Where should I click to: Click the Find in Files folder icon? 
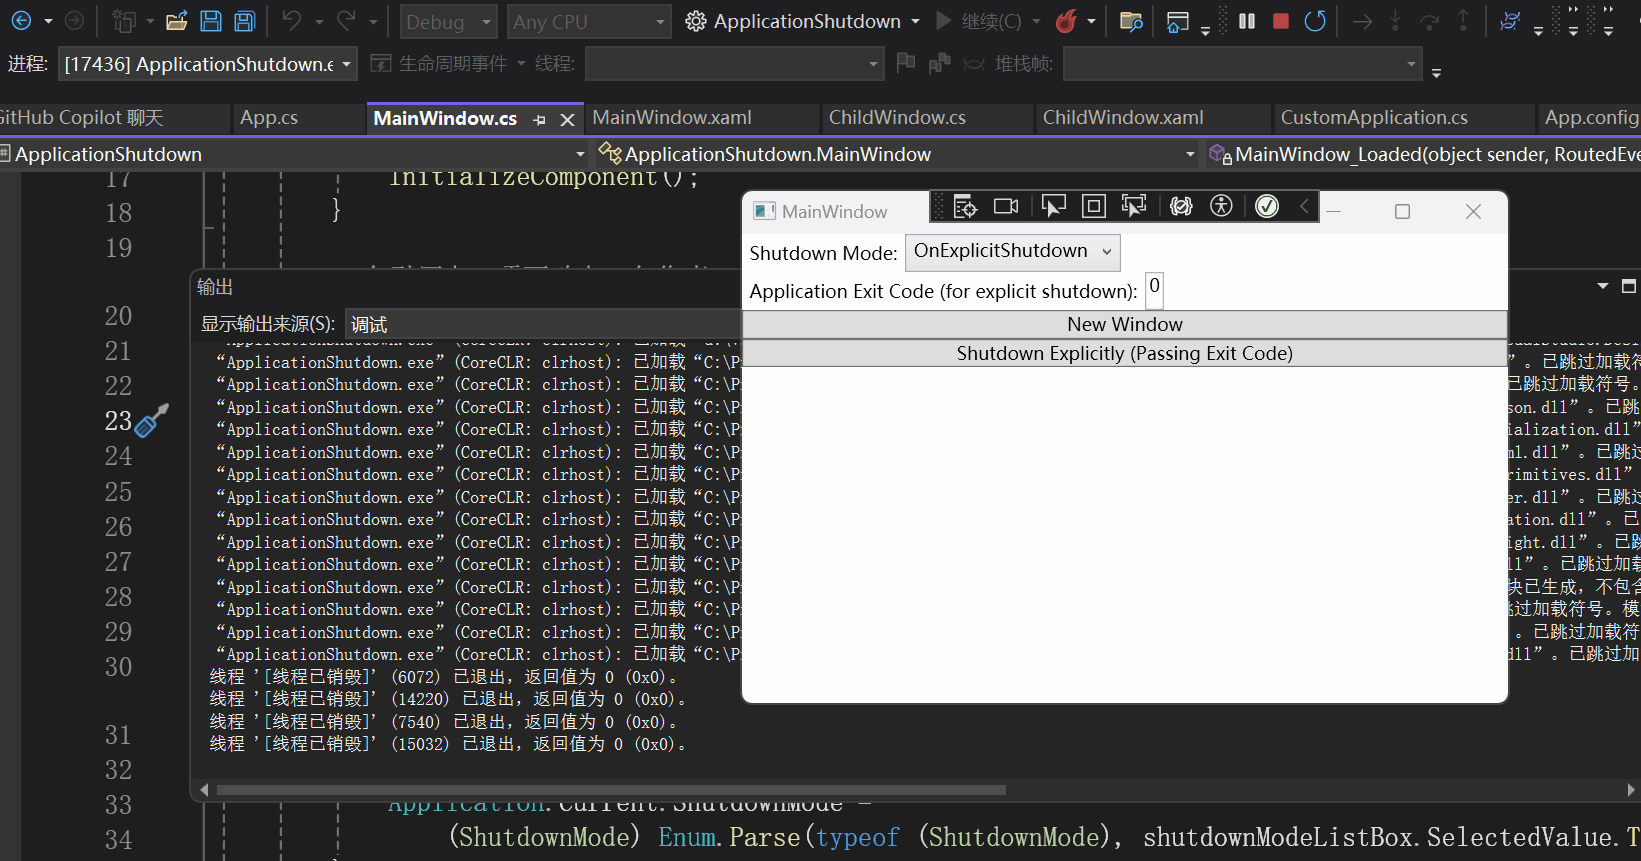point(1131,21)
